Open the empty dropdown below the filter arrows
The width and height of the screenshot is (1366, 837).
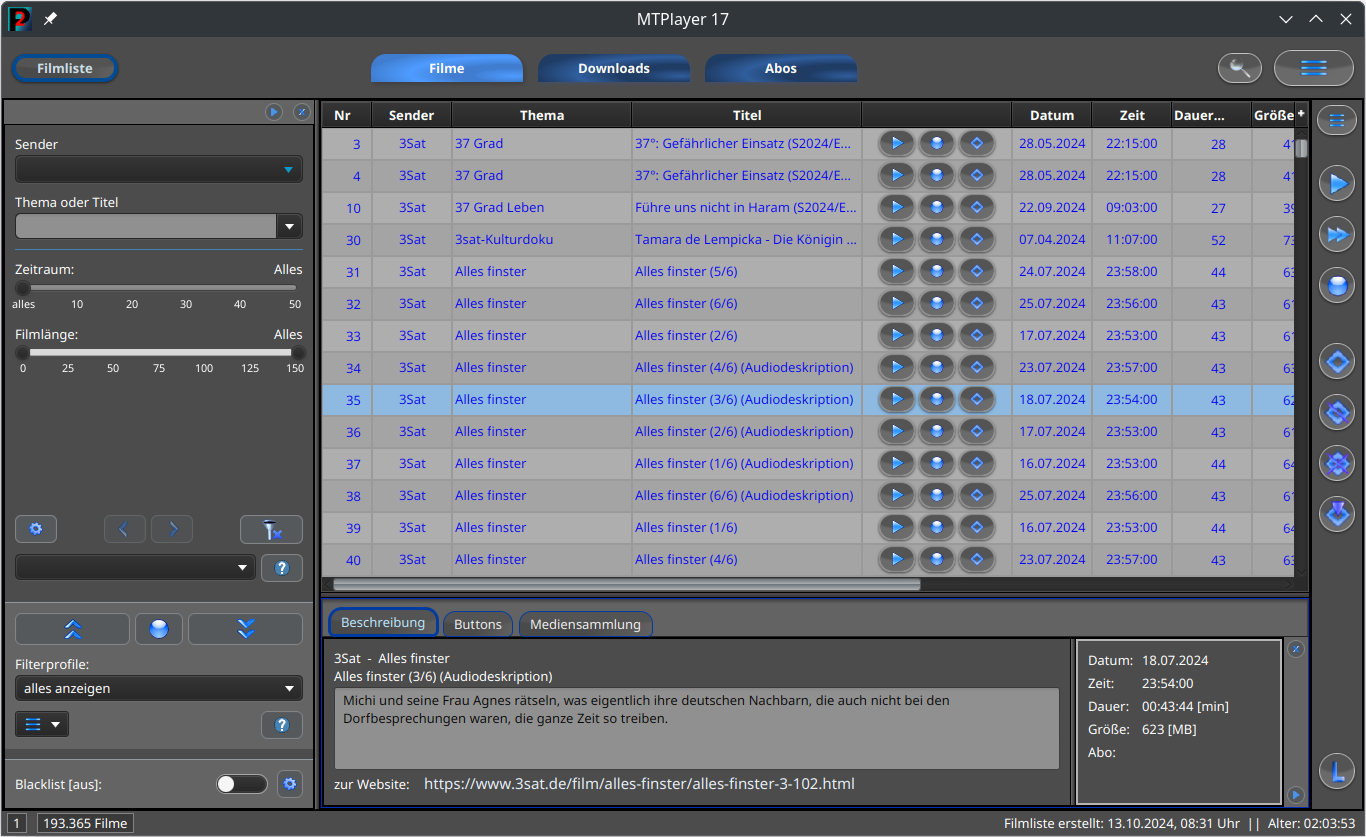click(x=135, y=567)
